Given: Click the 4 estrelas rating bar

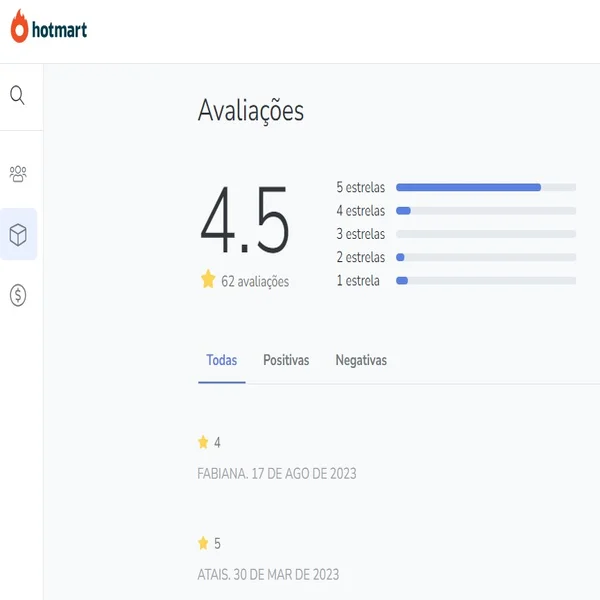Looking at the screenshot, I should (x=486, y=211).
